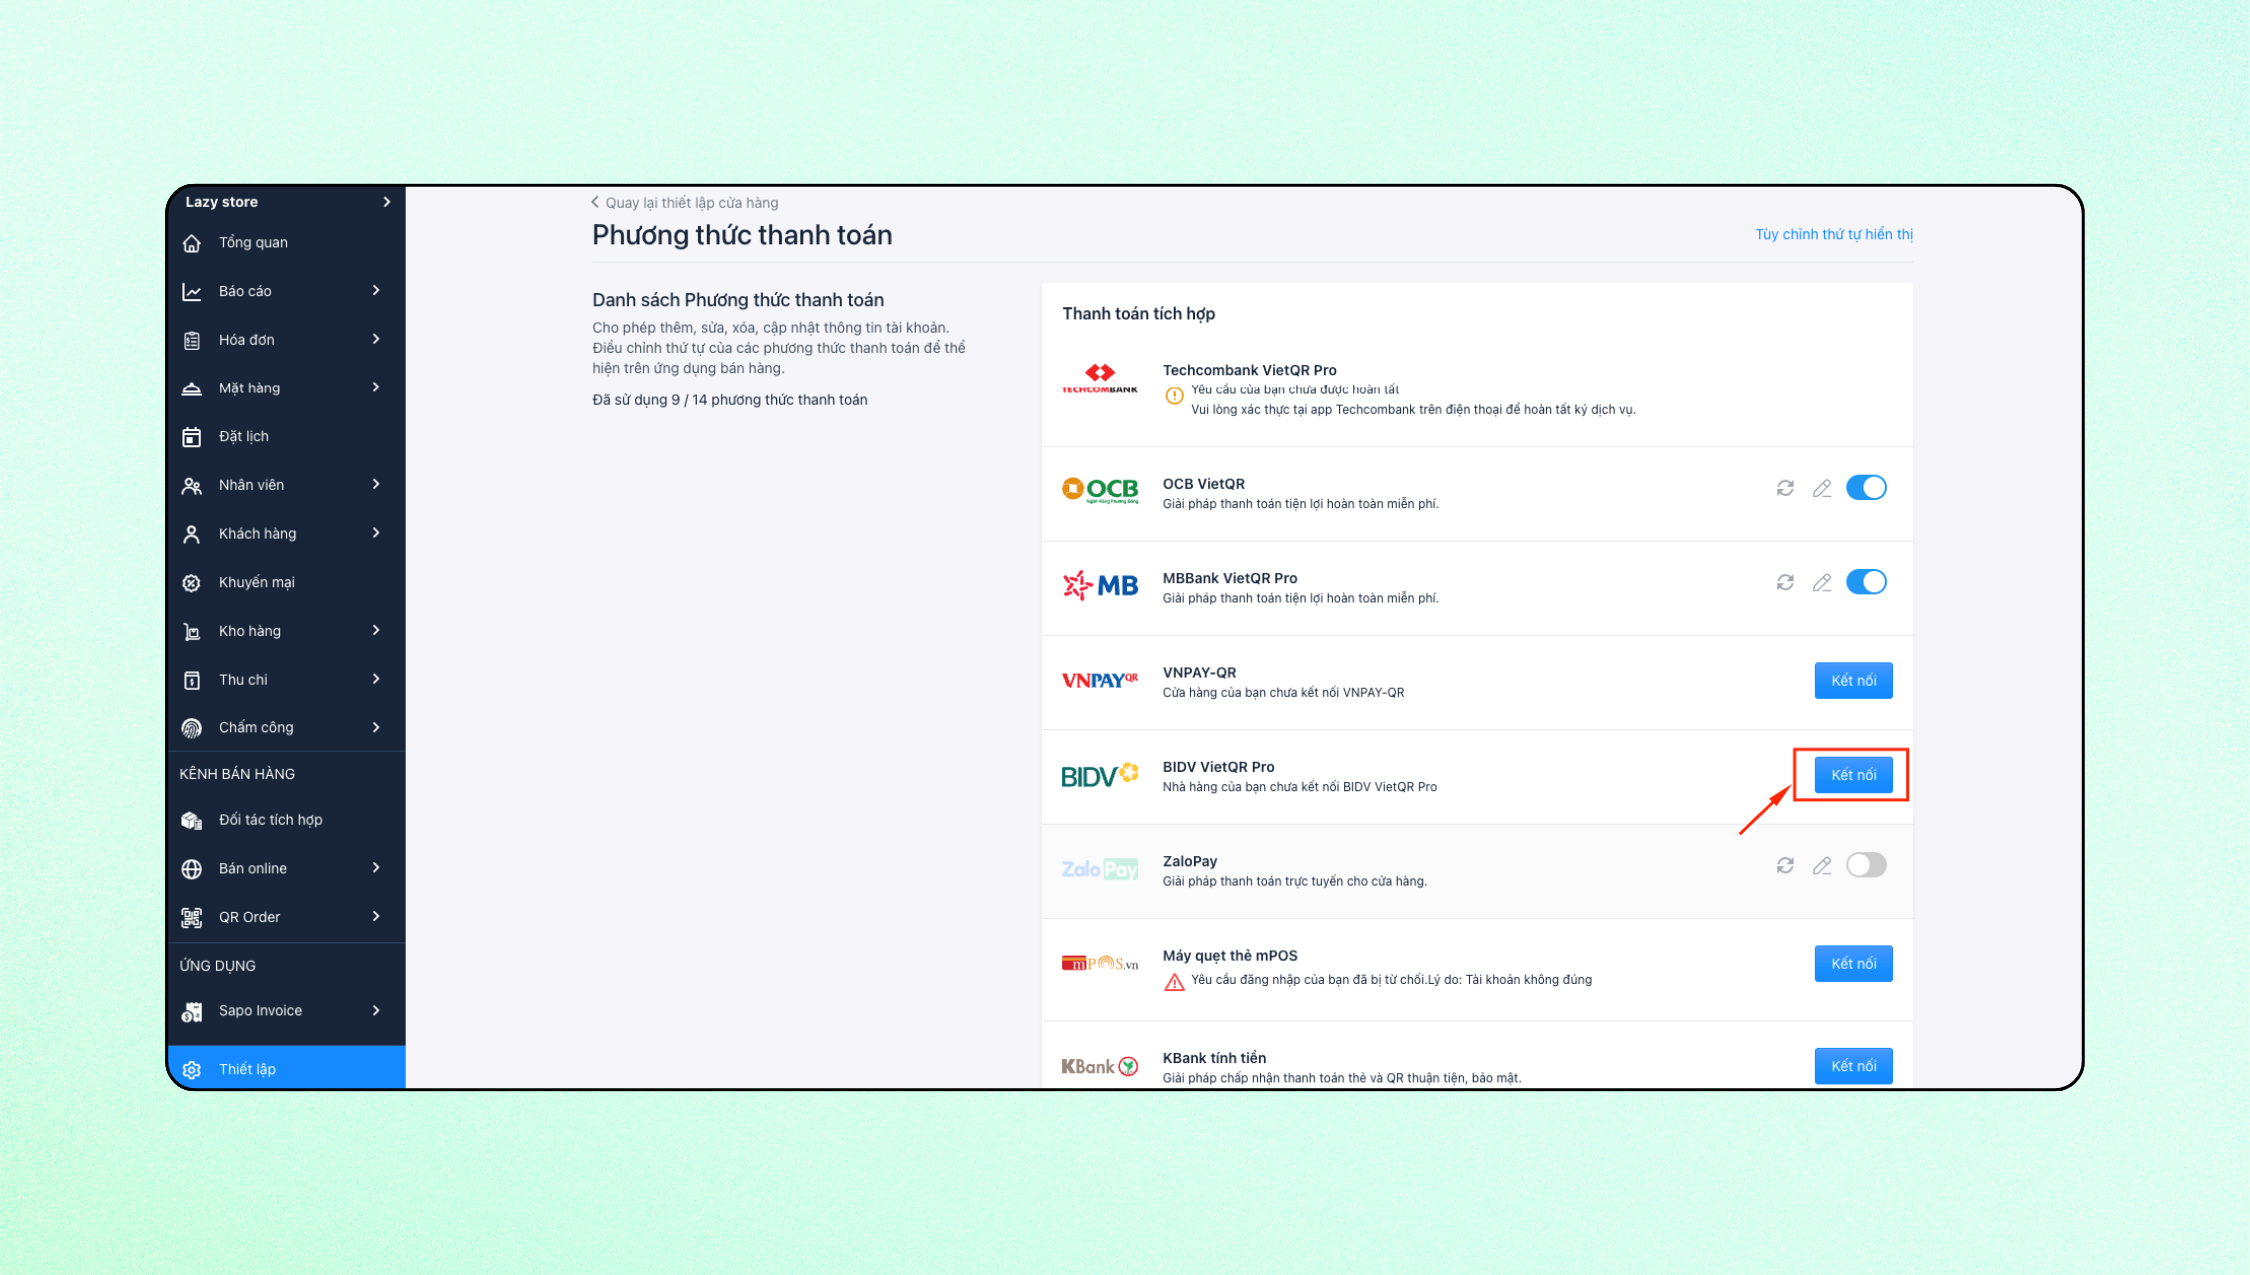Turn off MBBank VietQR Pro switch
The height and width of the screenshot is (1275, 2250).
pyautogui.click(x=1866, y=582)
